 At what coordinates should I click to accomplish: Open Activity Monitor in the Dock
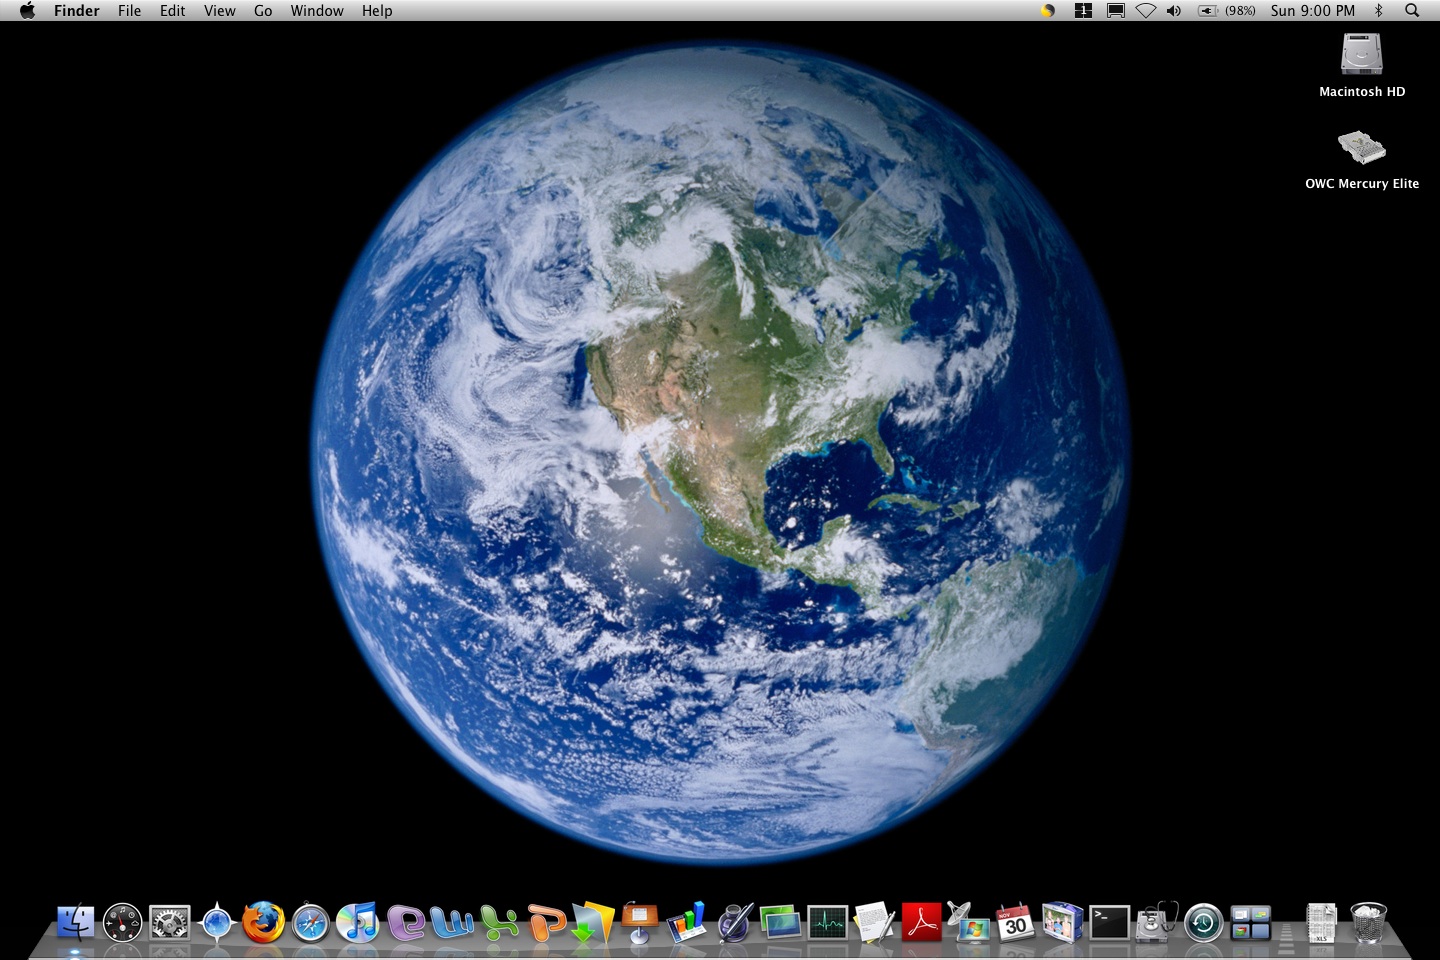tap(828, 922)
